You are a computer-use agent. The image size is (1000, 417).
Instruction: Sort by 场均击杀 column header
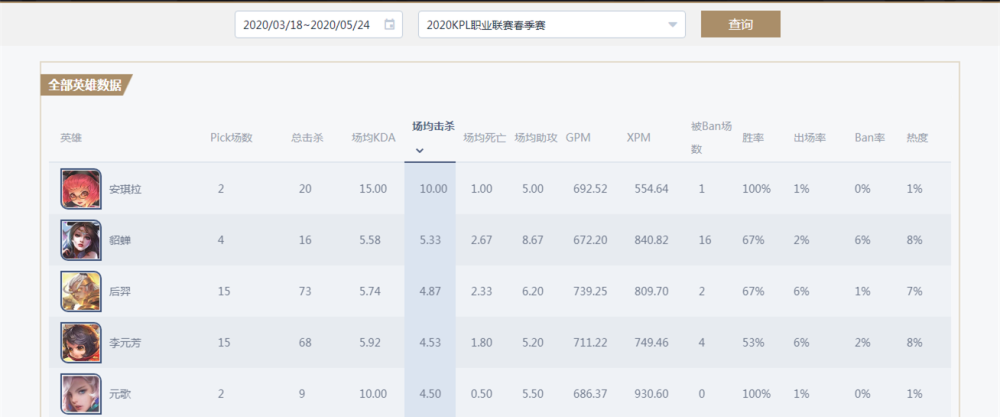click(x=433, y=126)
